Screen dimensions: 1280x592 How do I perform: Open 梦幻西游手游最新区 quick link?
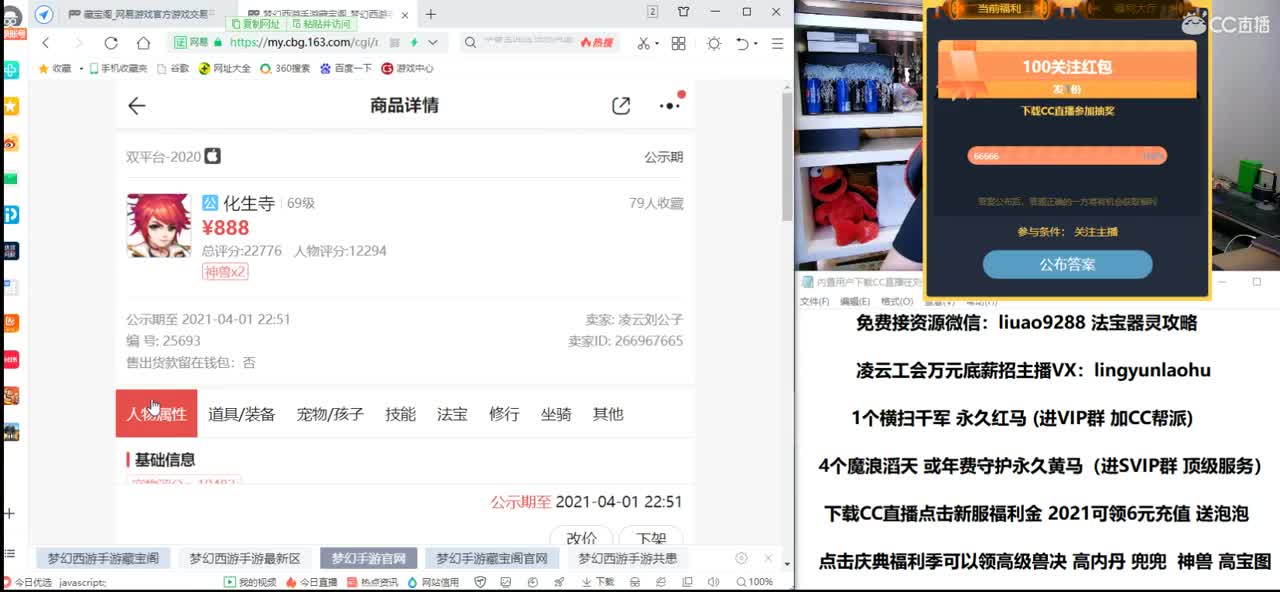[245, 558]
